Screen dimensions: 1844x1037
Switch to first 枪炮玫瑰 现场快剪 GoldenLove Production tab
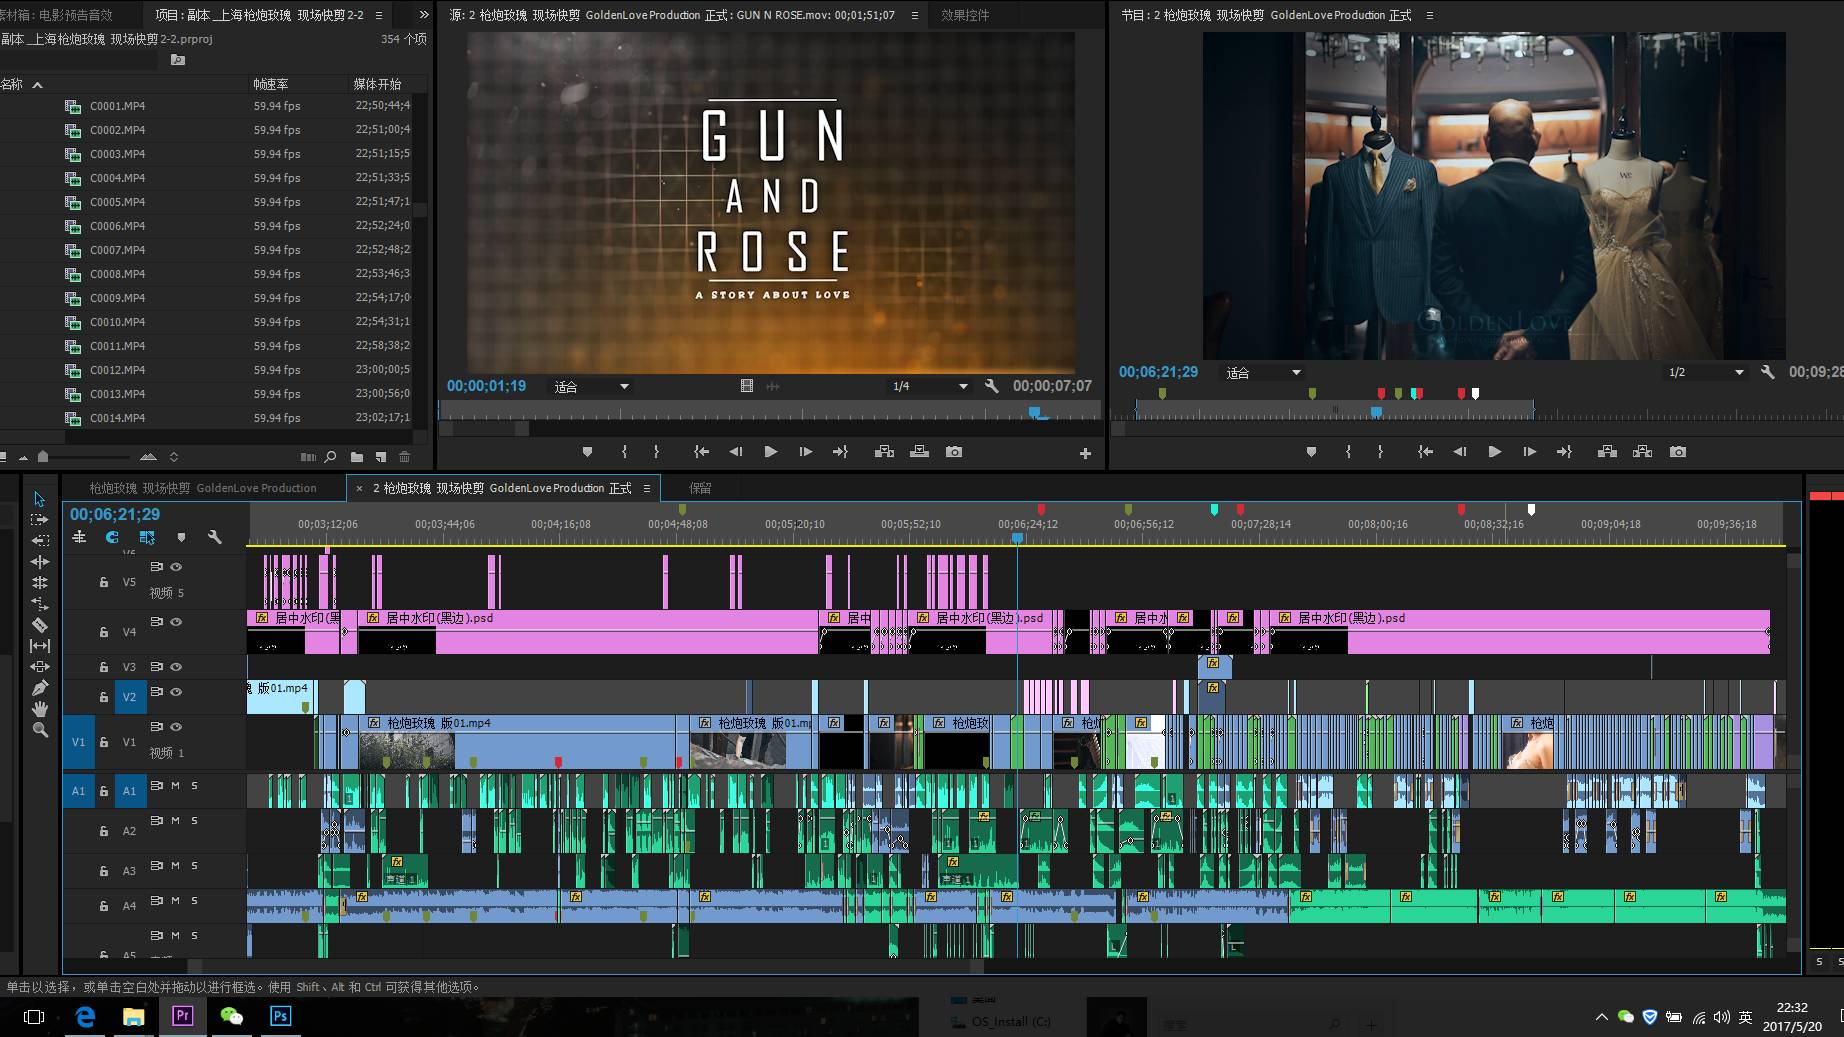pos(203,488)
